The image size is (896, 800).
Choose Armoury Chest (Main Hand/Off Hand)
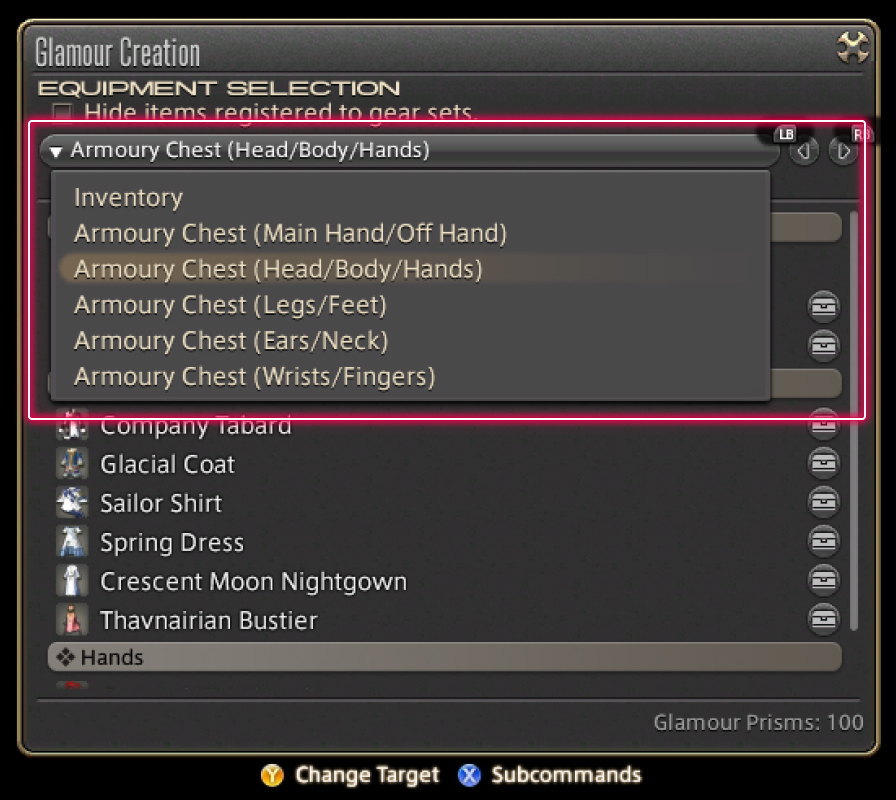pos(290,234)
